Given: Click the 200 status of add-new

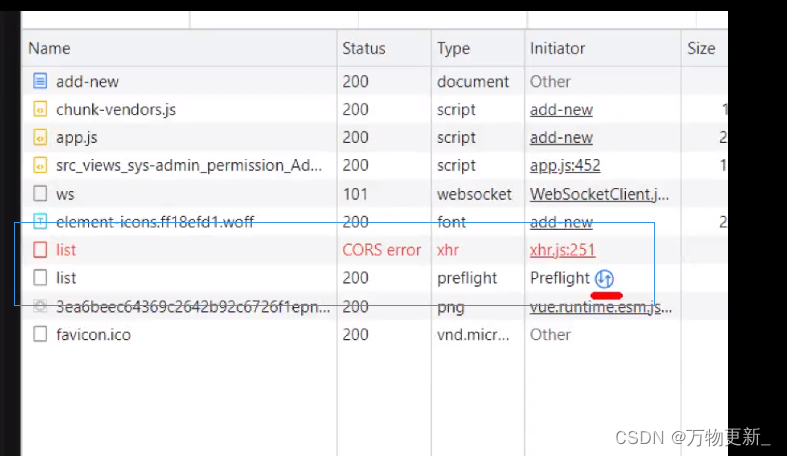Looking at the screenshot, I should 355,81.
